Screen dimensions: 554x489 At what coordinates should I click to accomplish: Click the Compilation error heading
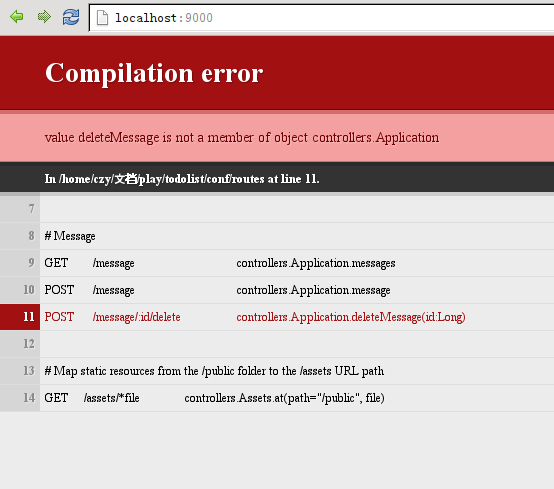point(154,73)
